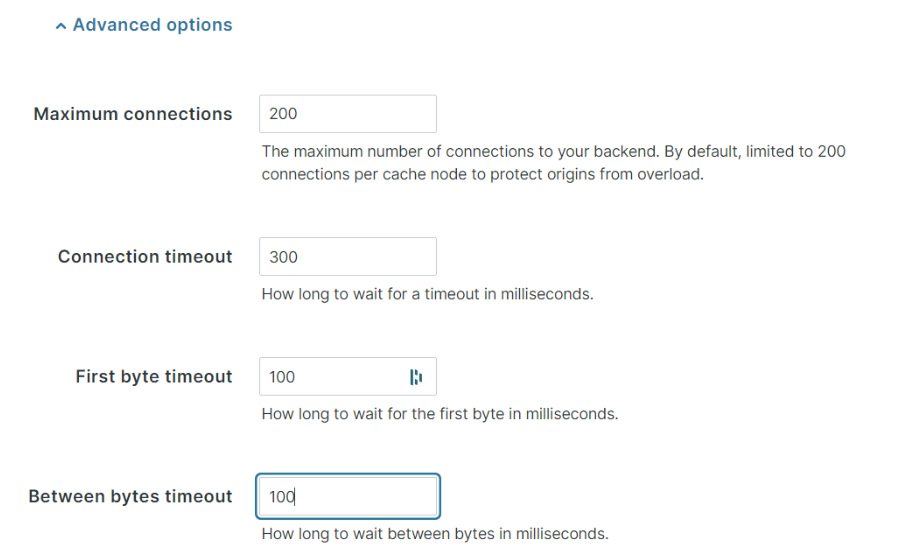Click the Maximum connections label

click(133, 114)
